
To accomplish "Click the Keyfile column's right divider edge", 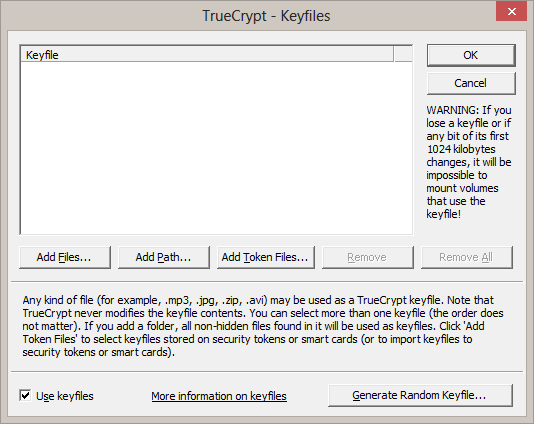I will coord(394,54).
